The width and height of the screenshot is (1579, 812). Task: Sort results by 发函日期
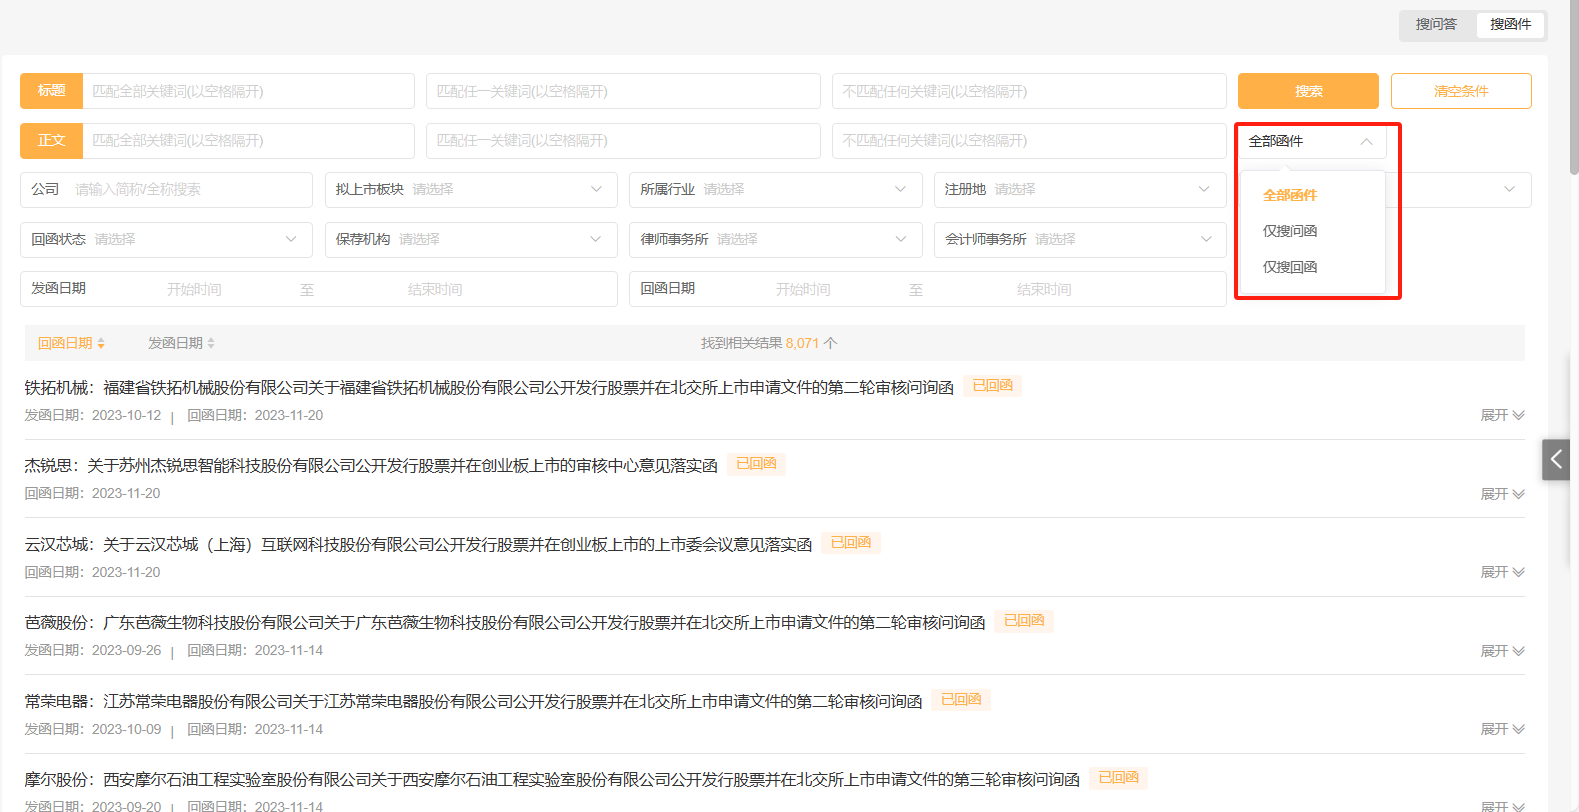click(181, 343)
